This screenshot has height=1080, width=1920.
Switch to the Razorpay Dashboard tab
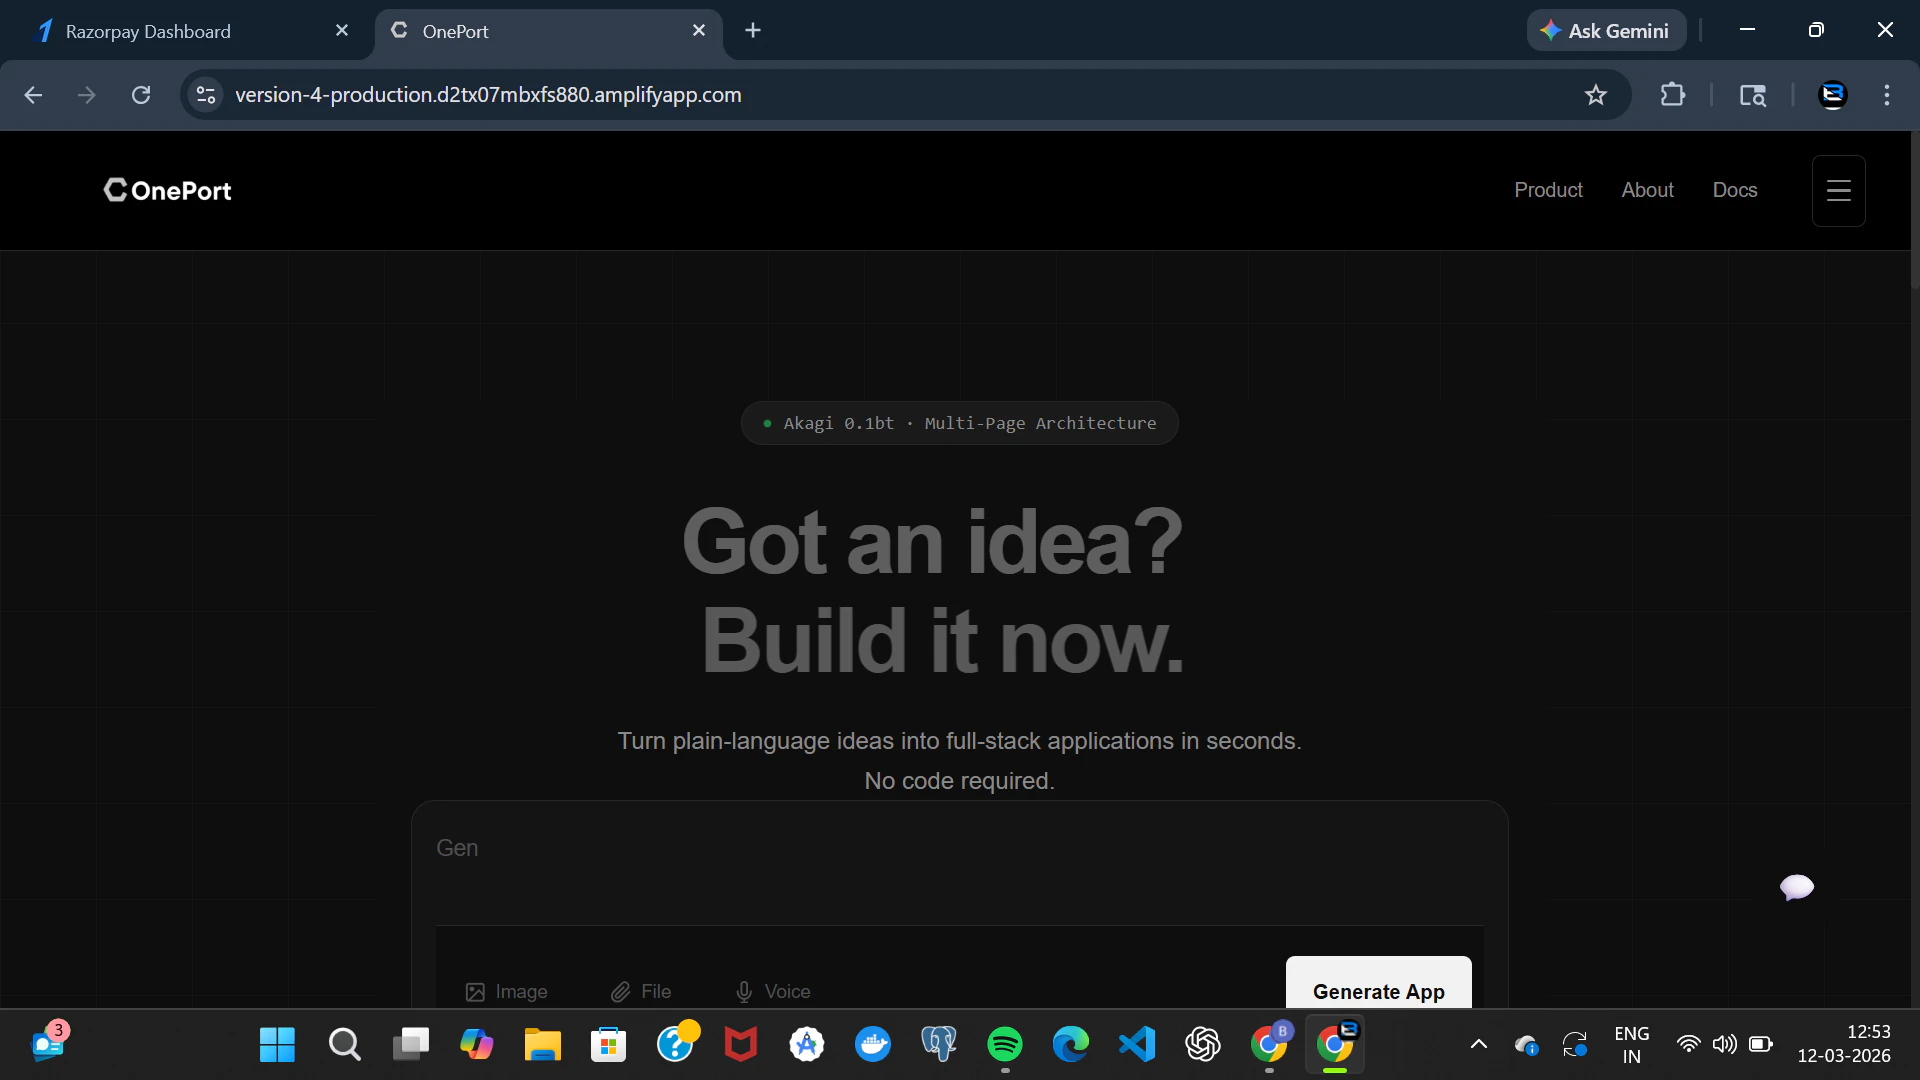point(148,31)
